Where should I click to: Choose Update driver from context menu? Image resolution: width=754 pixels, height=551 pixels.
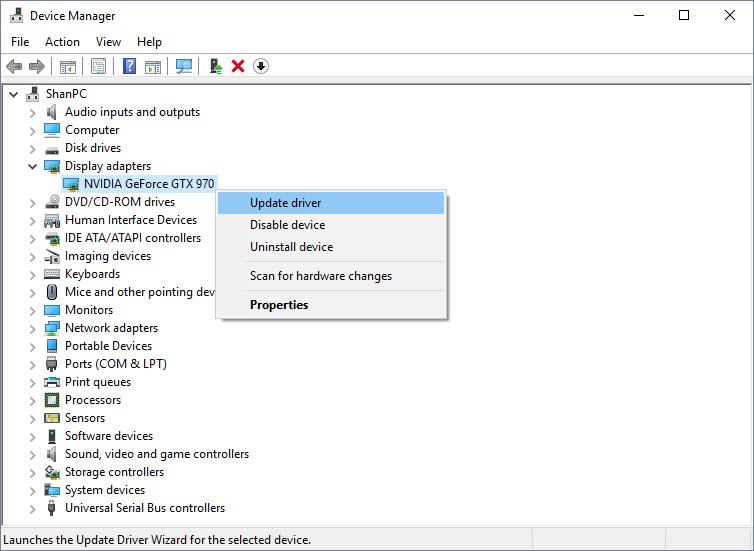point(331,203)
